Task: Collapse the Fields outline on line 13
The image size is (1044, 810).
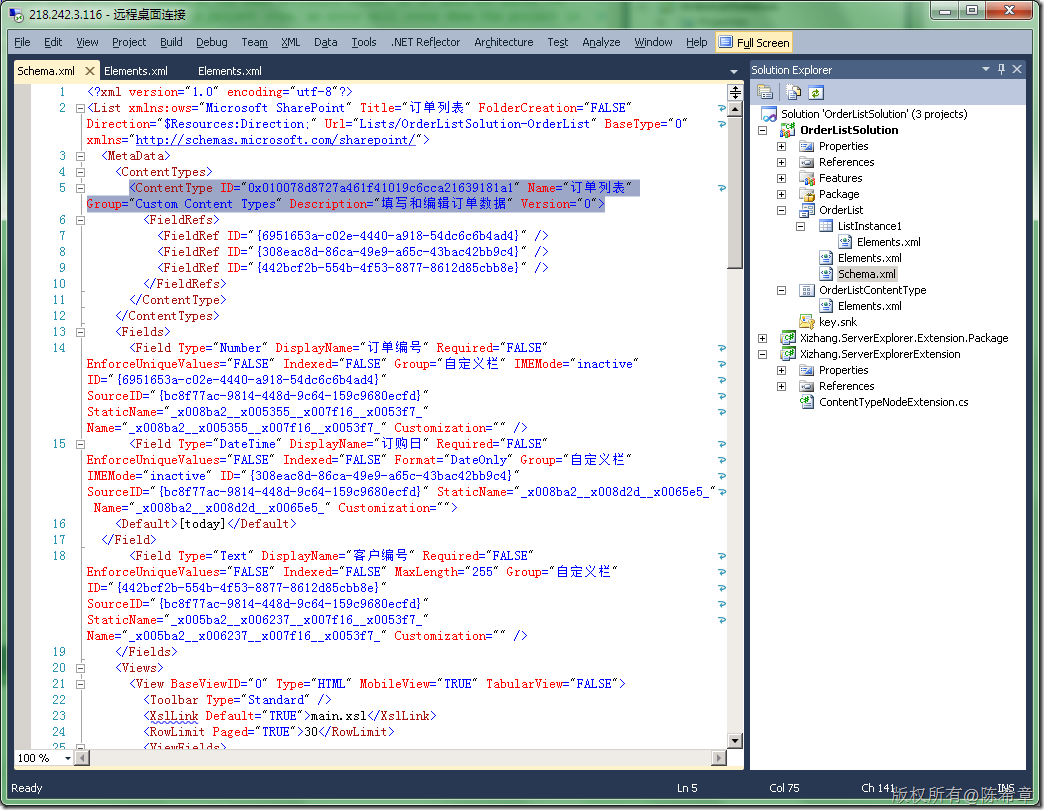Action: pos(80,331)
